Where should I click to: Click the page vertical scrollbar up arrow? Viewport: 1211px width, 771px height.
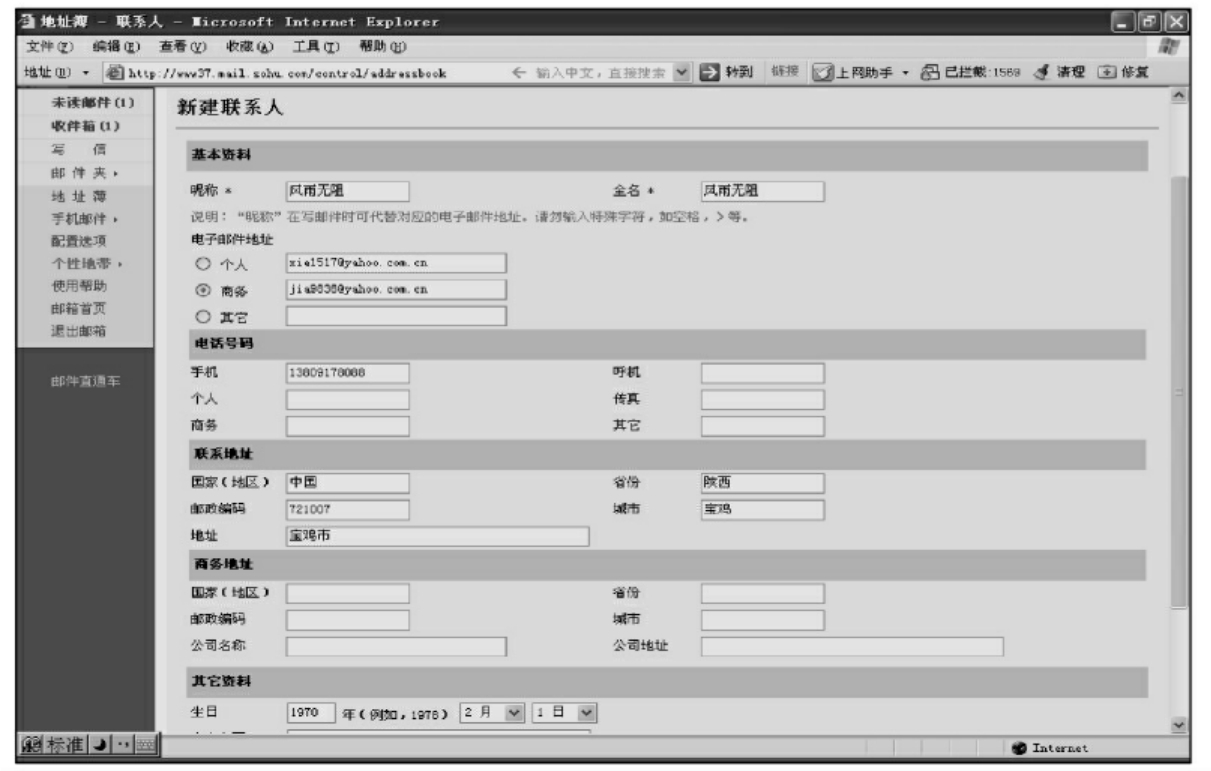tap(1179, 95)
